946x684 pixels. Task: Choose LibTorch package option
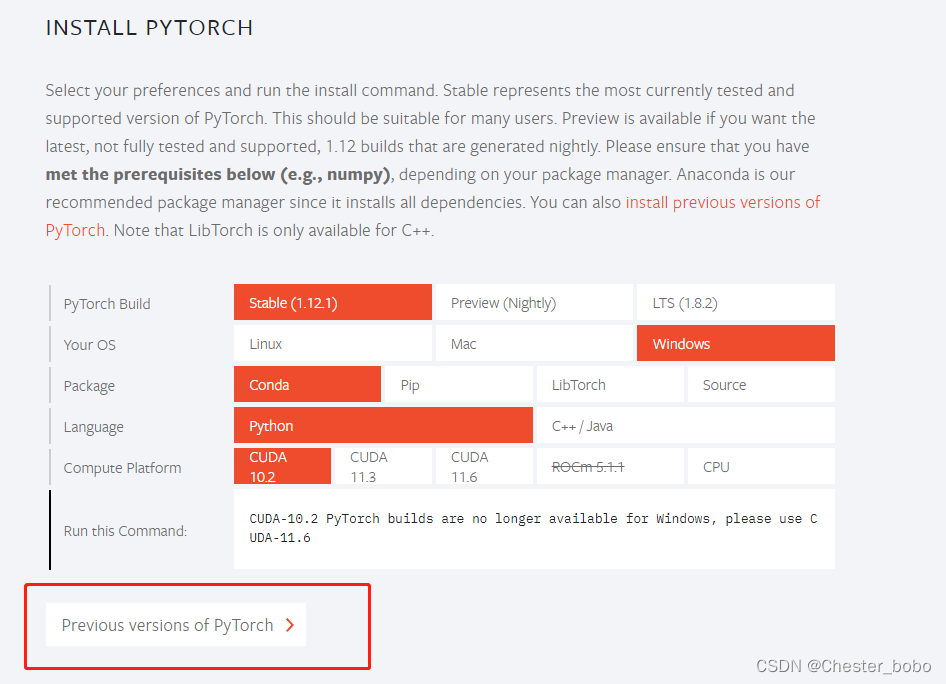click(x=609, y=385)
